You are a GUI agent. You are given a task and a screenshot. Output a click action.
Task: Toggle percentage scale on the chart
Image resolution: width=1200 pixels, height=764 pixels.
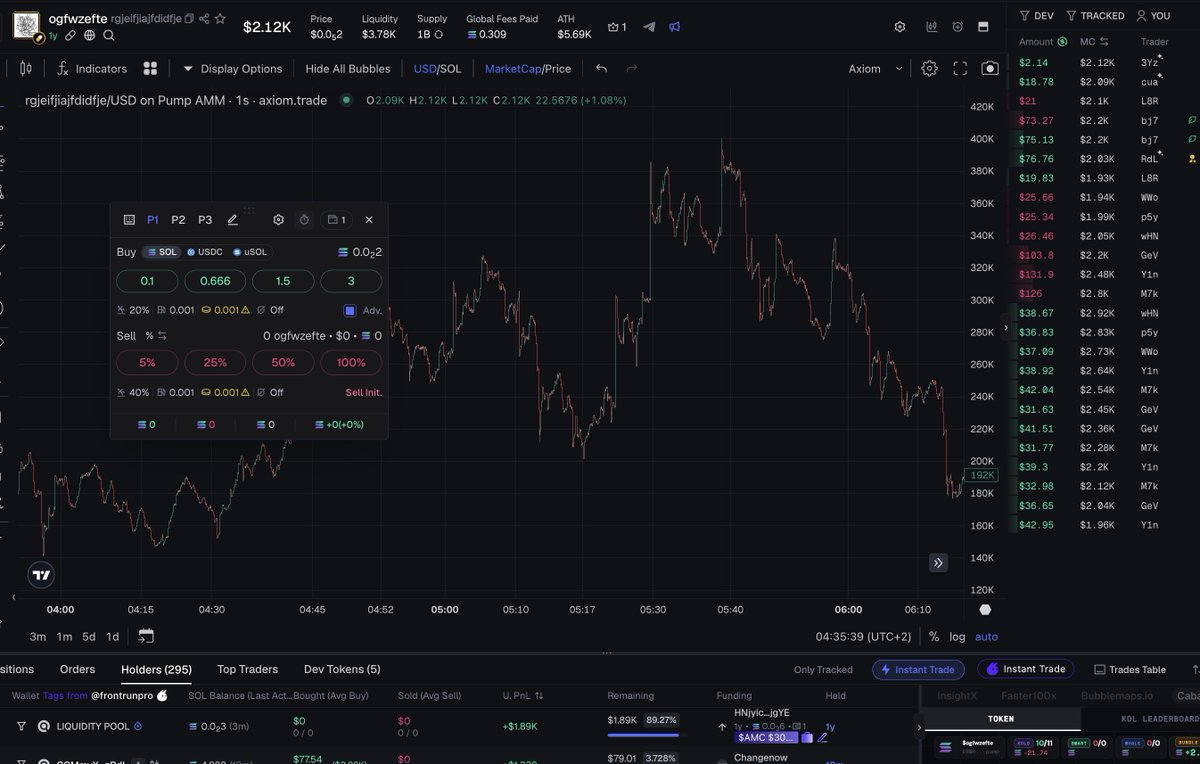(x=934, y=636)
